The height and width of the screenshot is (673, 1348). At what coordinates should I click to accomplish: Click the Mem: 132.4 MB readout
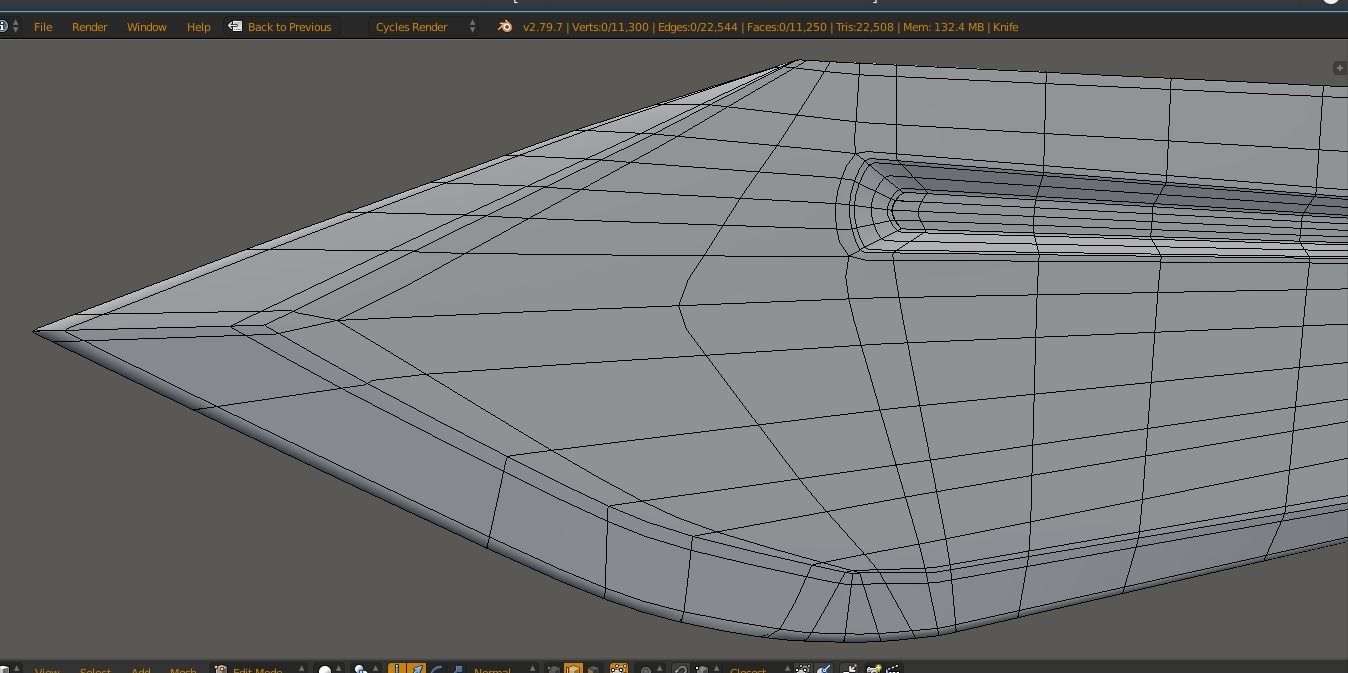point(943,27)
